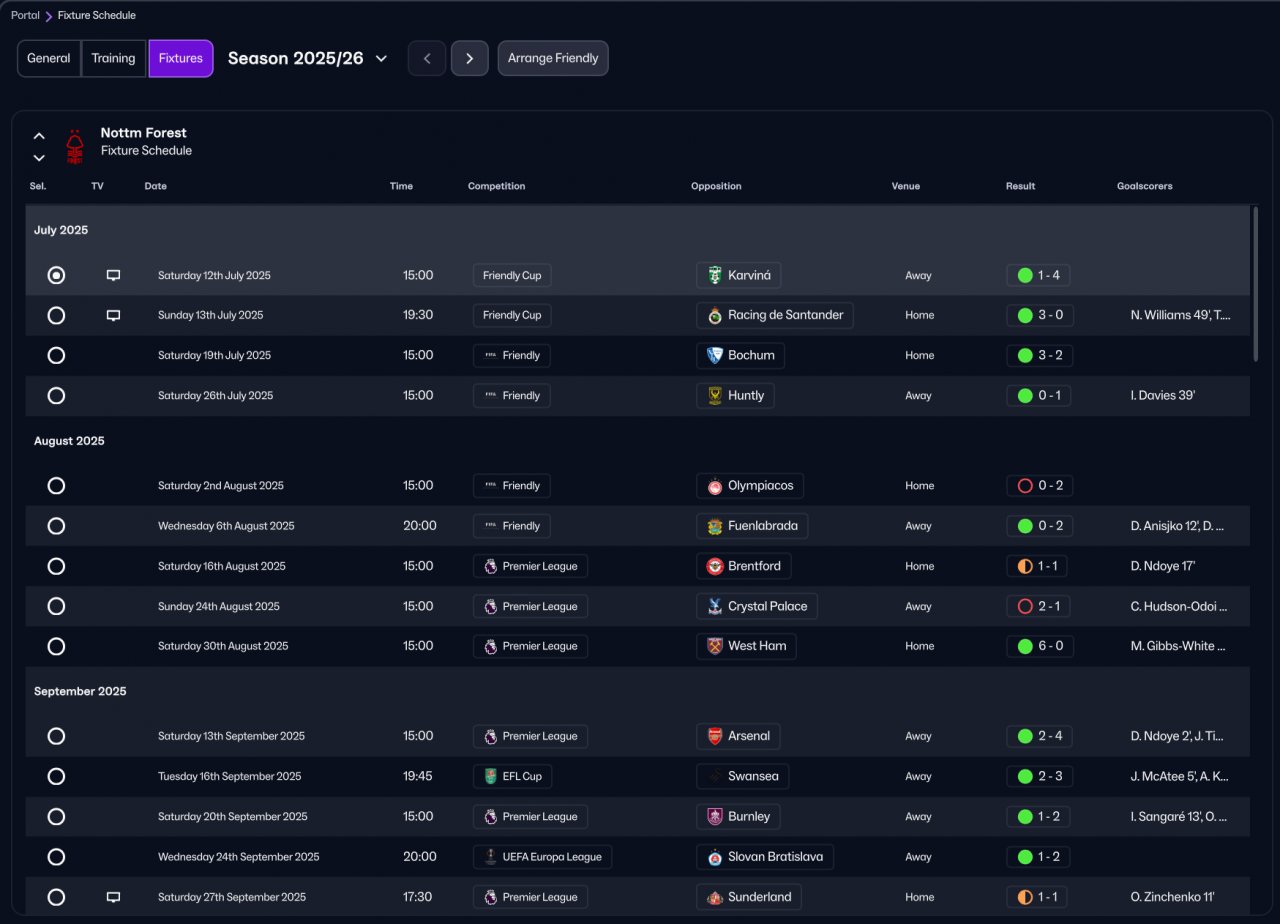Click the Slovan Bratislava club badge
1280x924 pixels.
click(714, 857)
